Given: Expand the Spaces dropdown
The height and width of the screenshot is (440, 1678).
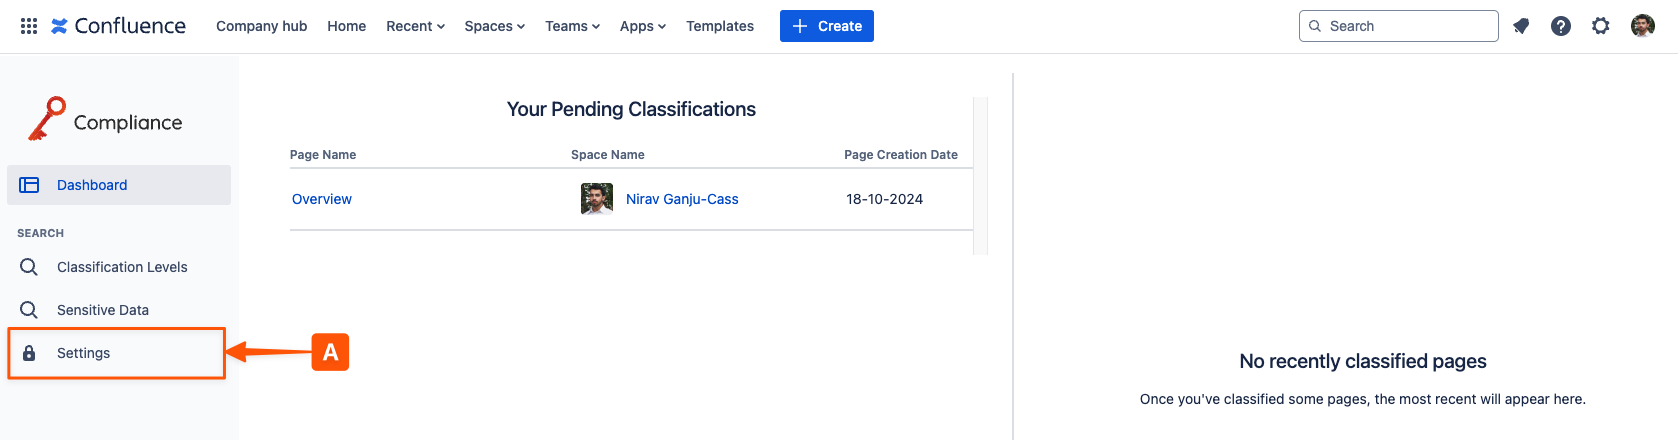Looking at the screenshot, I should pos(494,26).
